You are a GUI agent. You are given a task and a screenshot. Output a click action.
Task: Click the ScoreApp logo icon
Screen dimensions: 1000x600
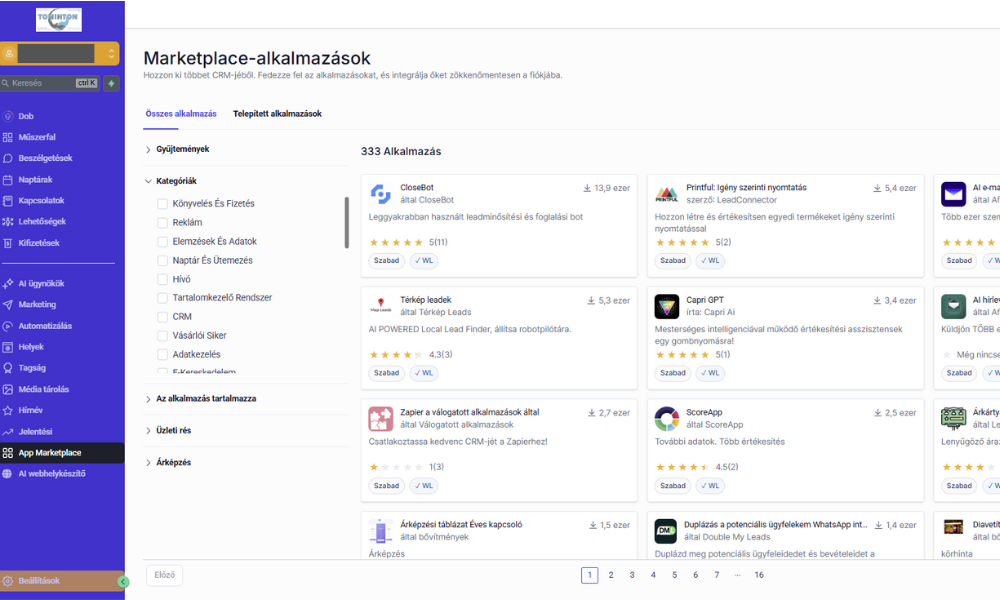tap(666, 418)
